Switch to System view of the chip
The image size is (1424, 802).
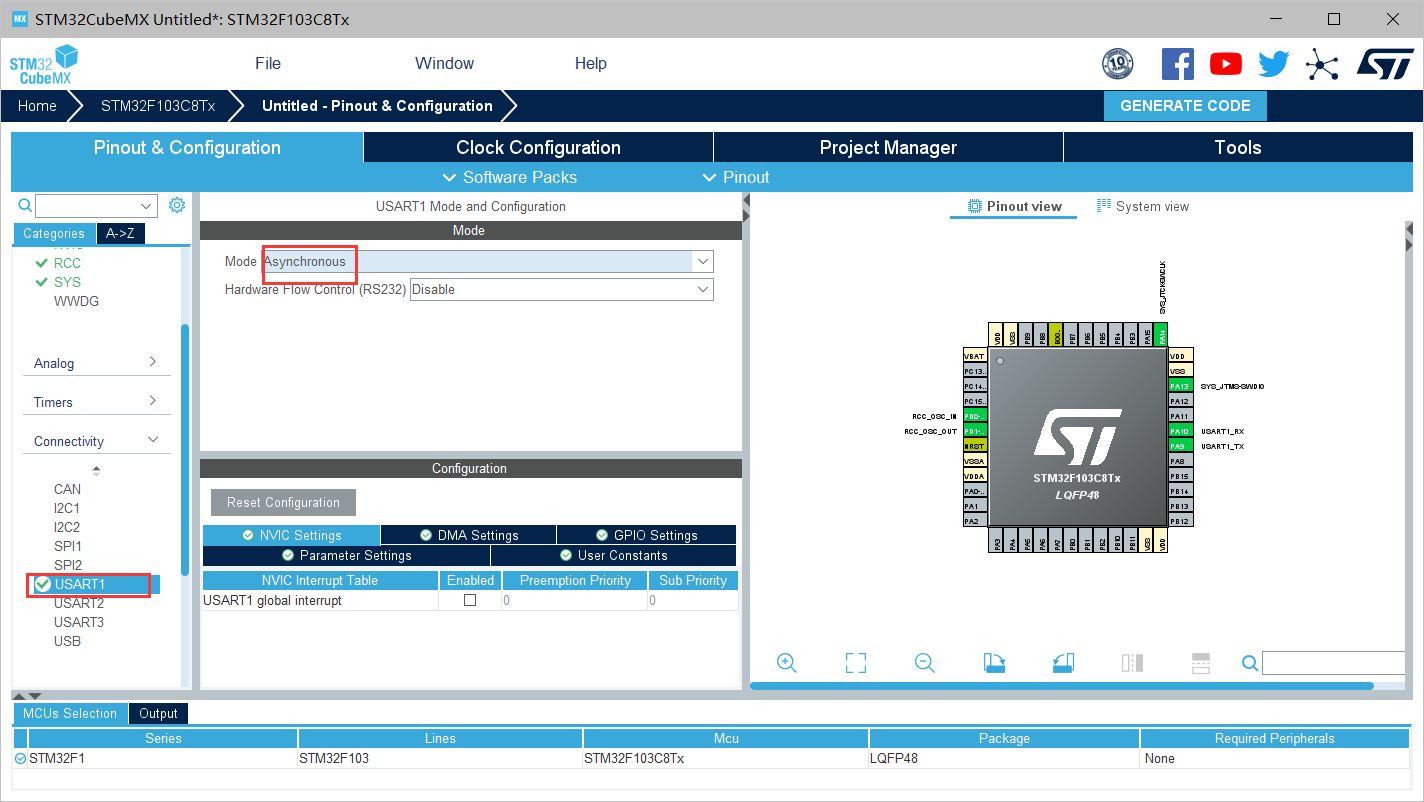tap(1143, 205)
